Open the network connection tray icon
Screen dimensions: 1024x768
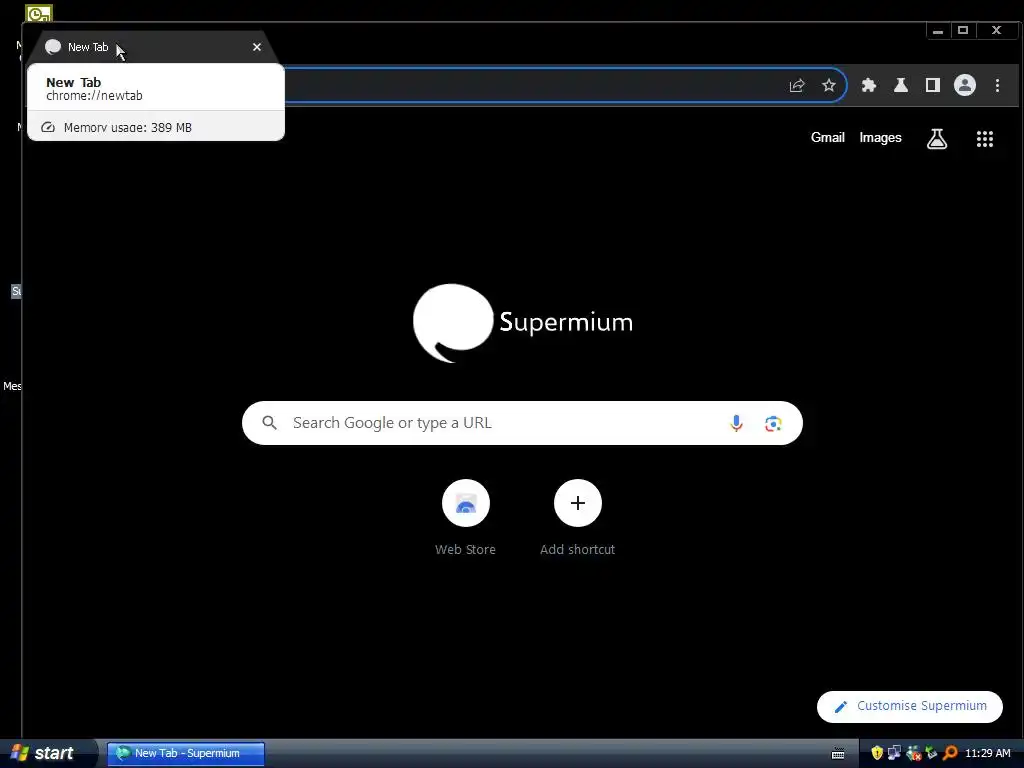tap(895, 753)
